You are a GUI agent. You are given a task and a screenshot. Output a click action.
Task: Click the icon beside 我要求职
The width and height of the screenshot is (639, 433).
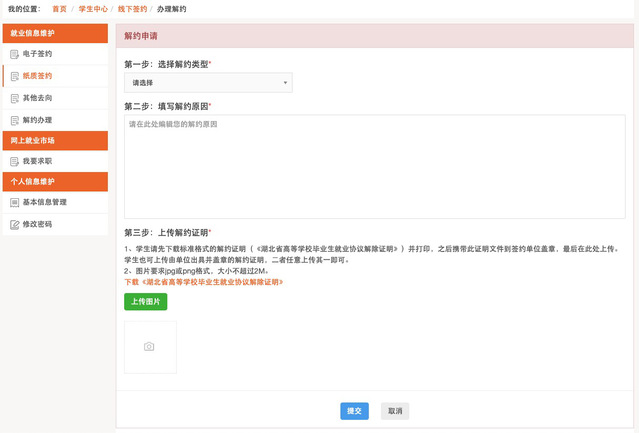click(13, 161)
